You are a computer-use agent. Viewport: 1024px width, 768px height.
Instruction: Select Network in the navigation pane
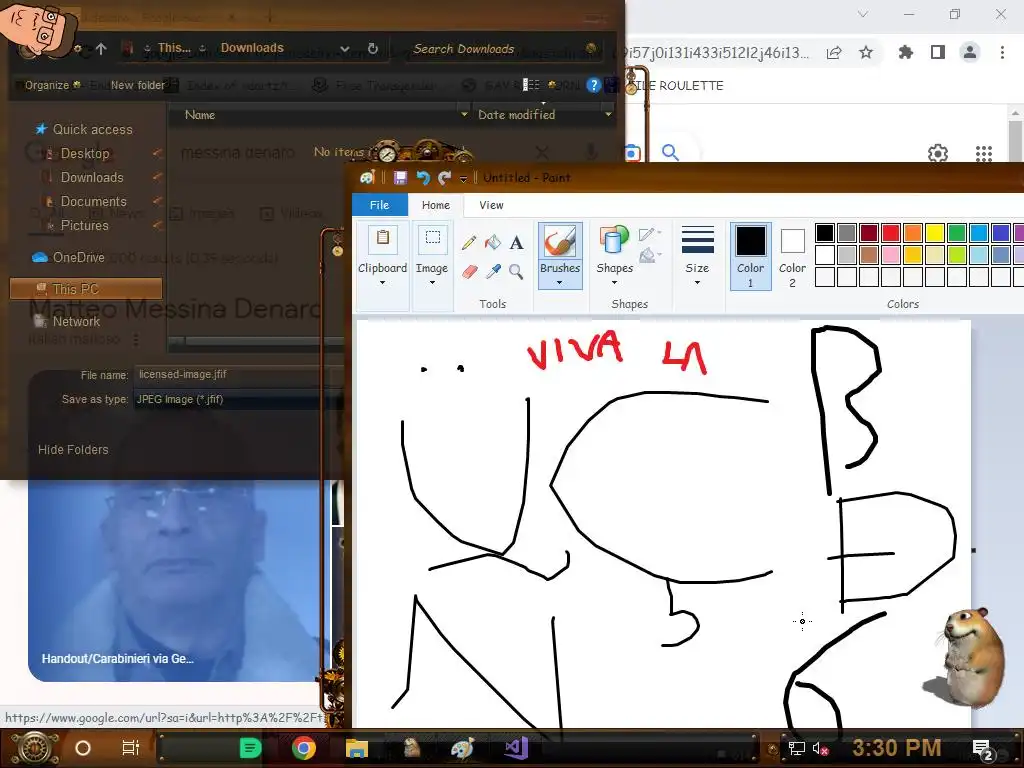click(76, 321)
